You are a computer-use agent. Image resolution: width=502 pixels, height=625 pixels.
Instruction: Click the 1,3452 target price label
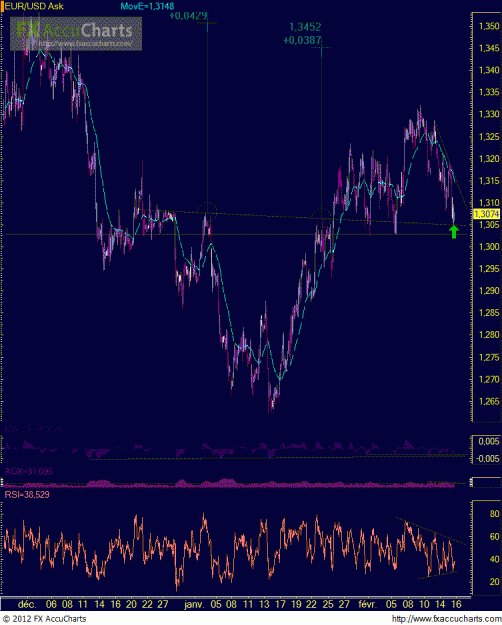pyautogui.click(x=305, y=27)
